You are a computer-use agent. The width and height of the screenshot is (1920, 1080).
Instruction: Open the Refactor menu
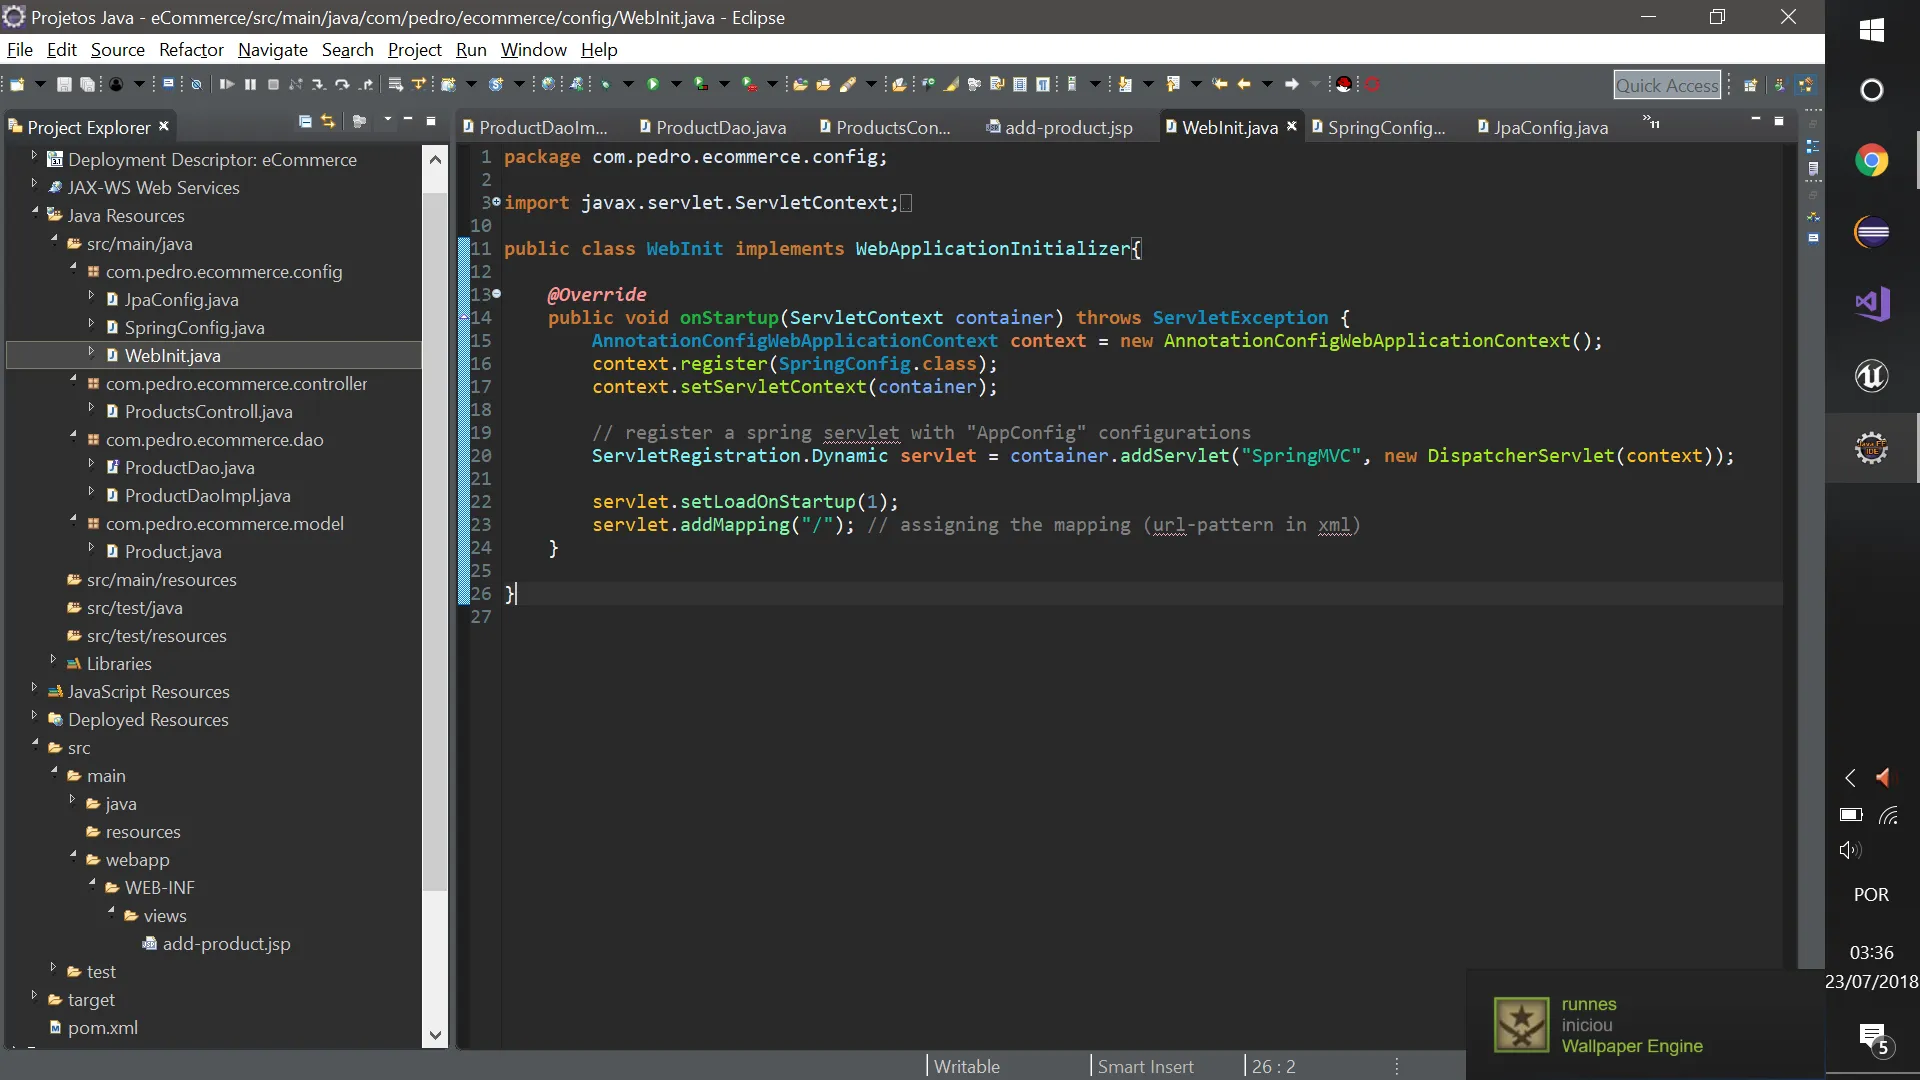pyautogui.click(x=191, y=50)
